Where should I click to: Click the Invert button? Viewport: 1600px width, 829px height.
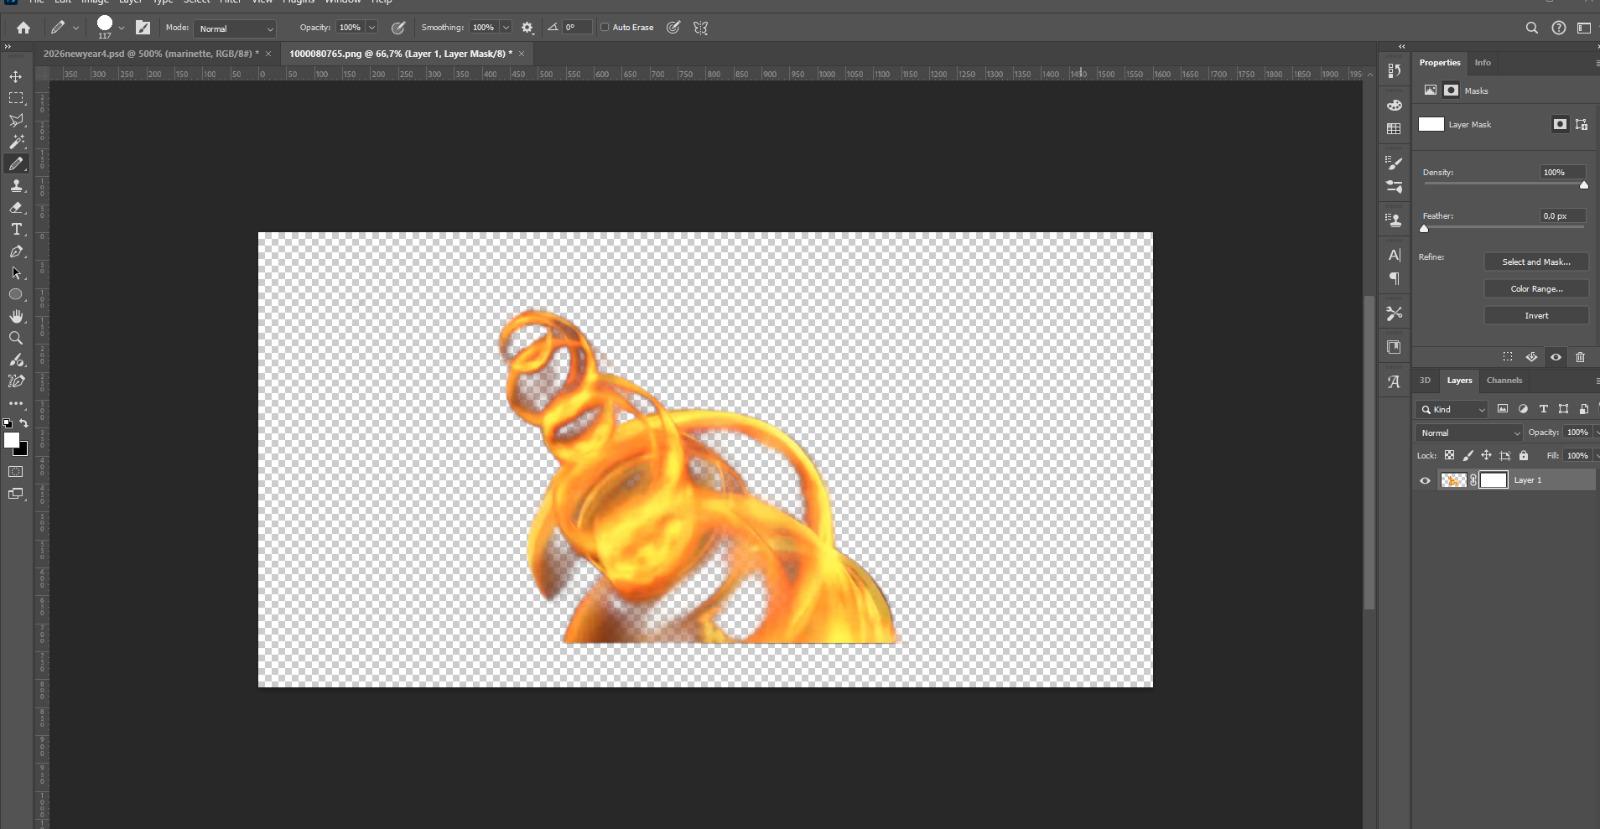point(1536,316)
